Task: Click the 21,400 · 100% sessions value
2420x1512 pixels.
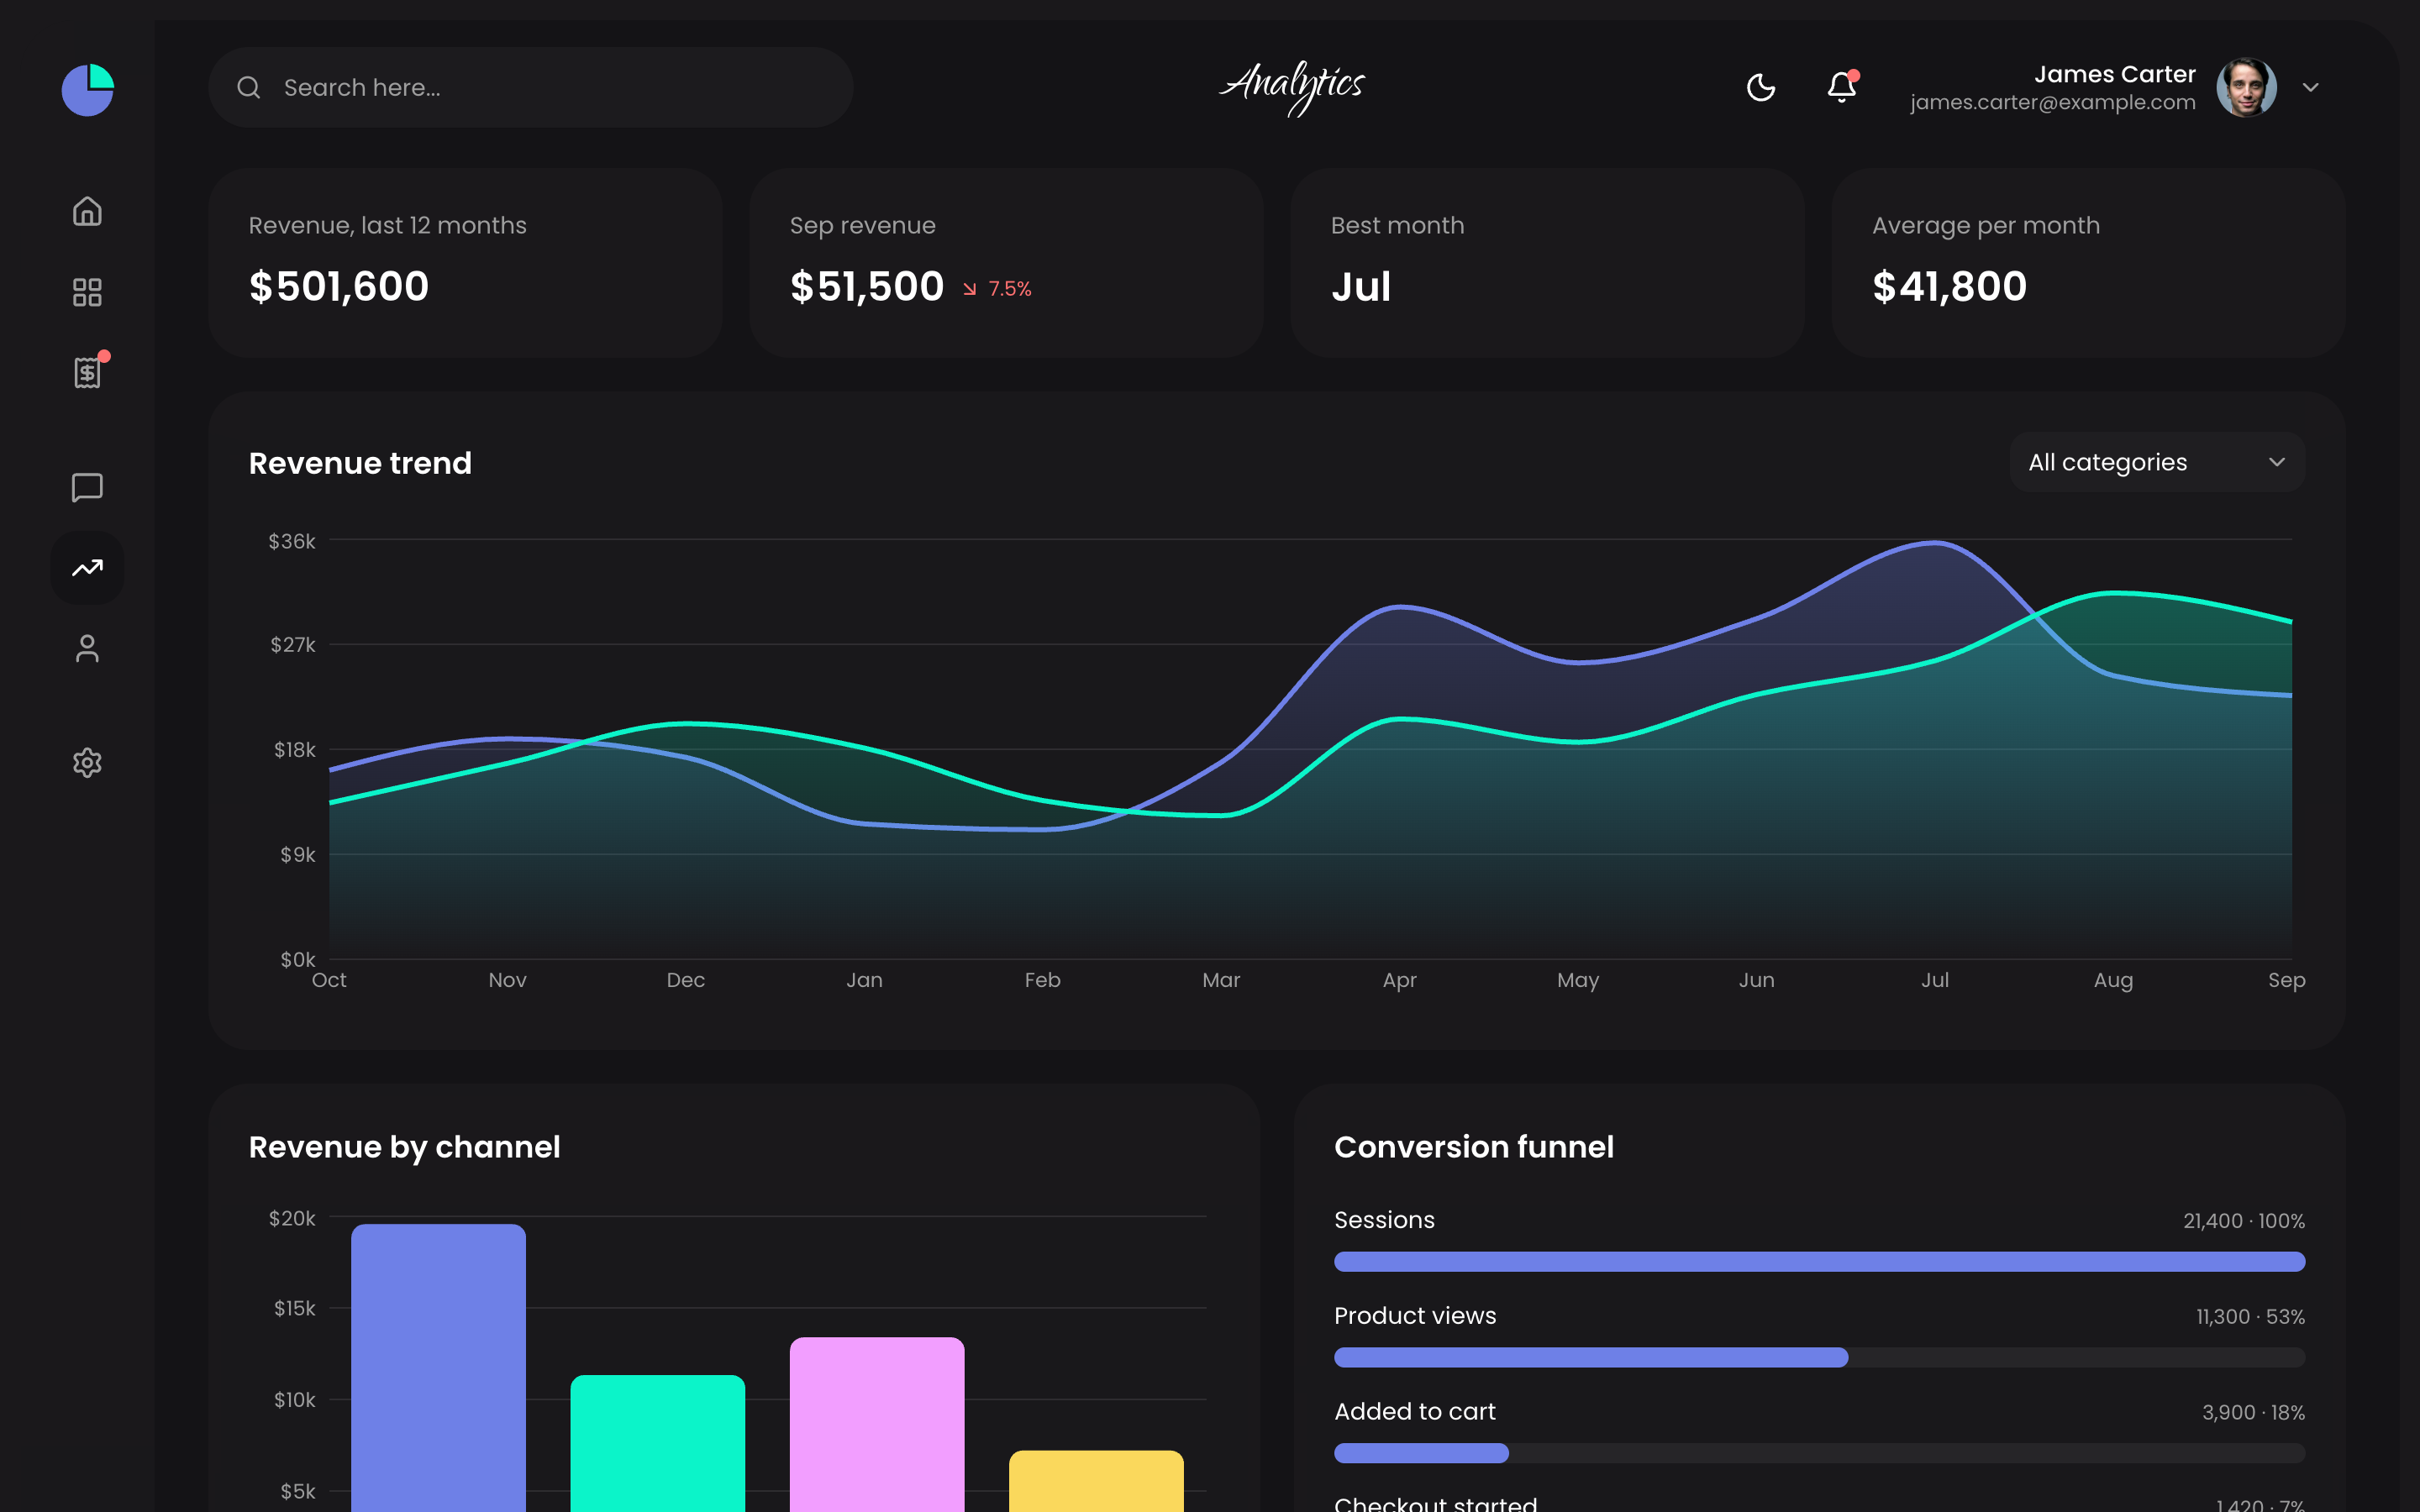Action: click(2243, 1221)
